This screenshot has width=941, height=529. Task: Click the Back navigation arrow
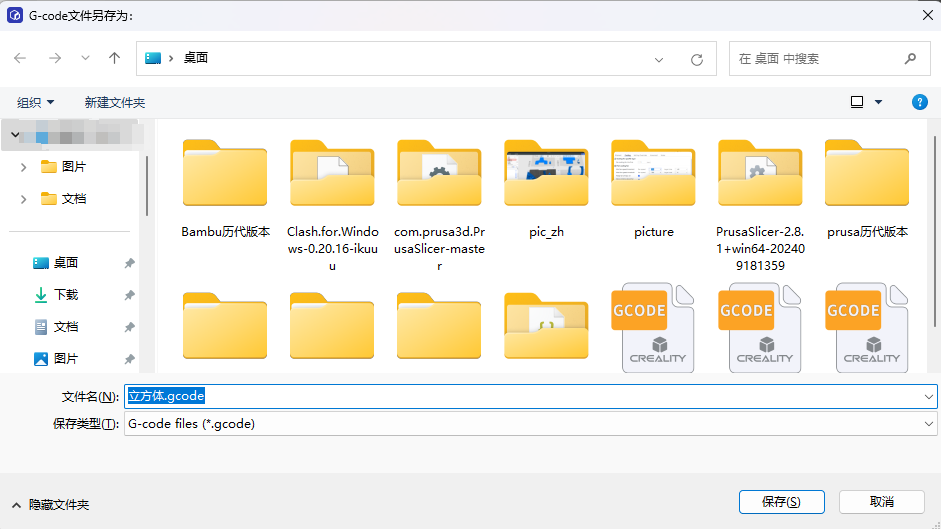(x=20, y=59)
